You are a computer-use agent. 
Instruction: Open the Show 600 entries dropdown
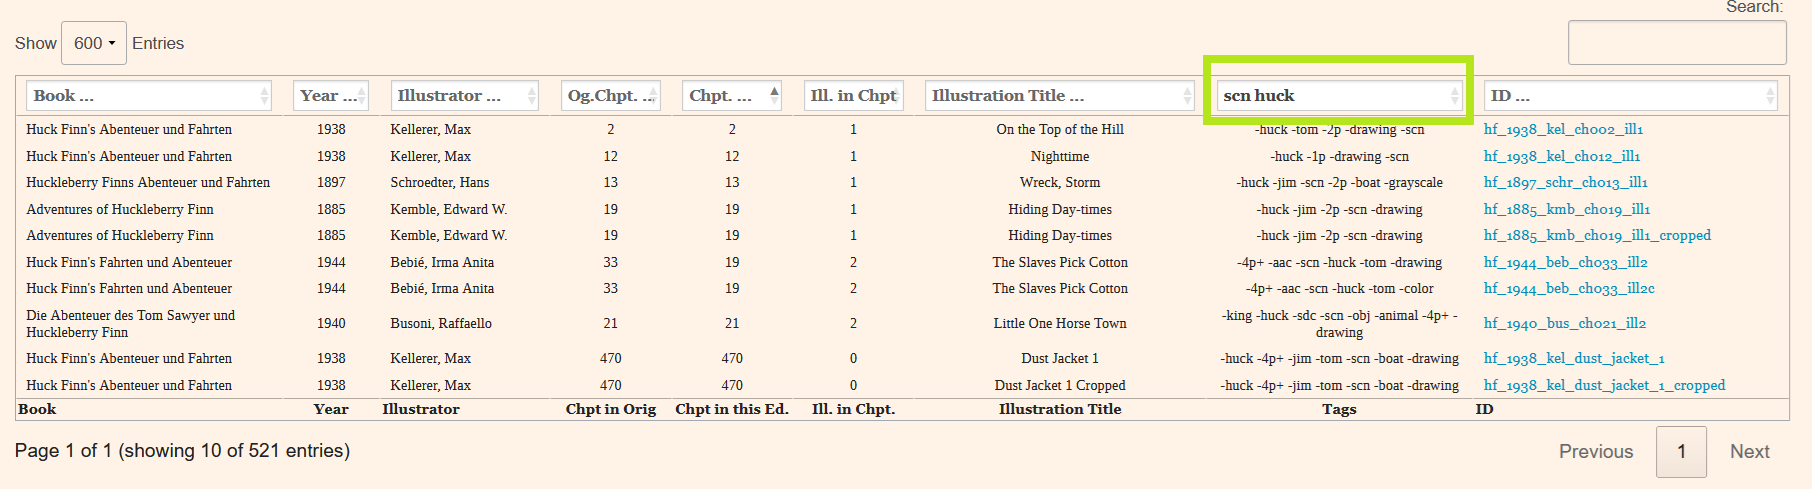click(94, 43)
